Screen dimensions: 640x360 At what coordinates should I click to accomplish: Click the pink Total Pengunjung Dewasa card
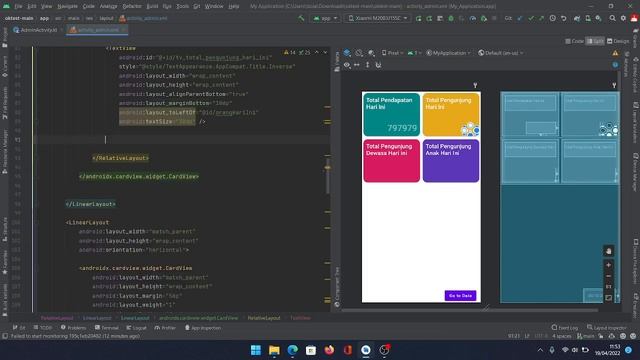click(x=391, y=161)
